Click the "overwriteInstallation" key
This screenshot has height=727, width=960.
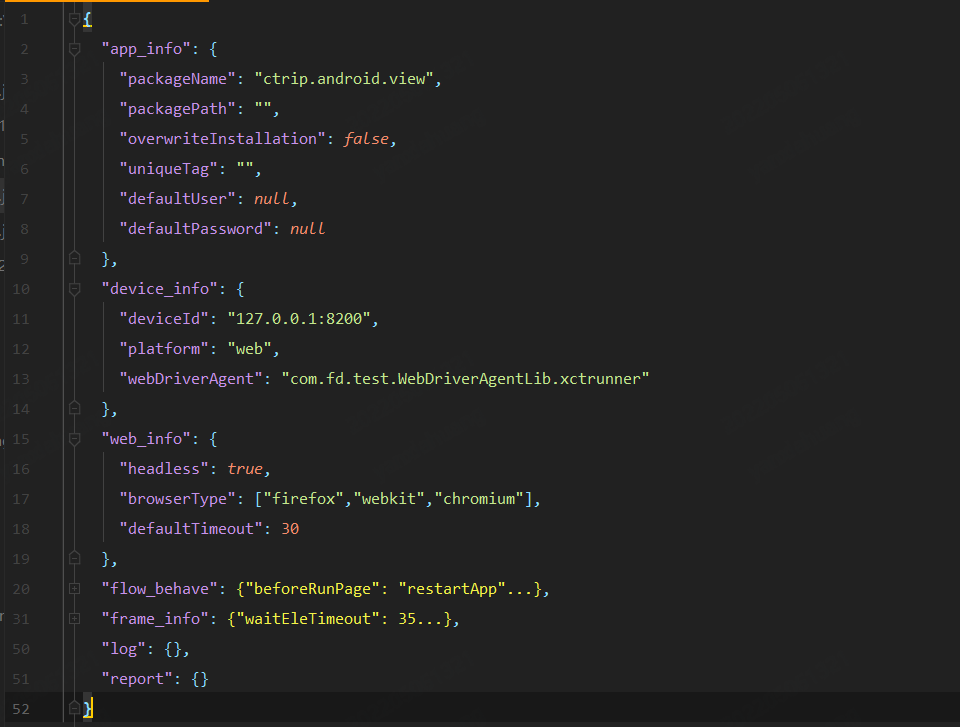click(x=222, y=139)
